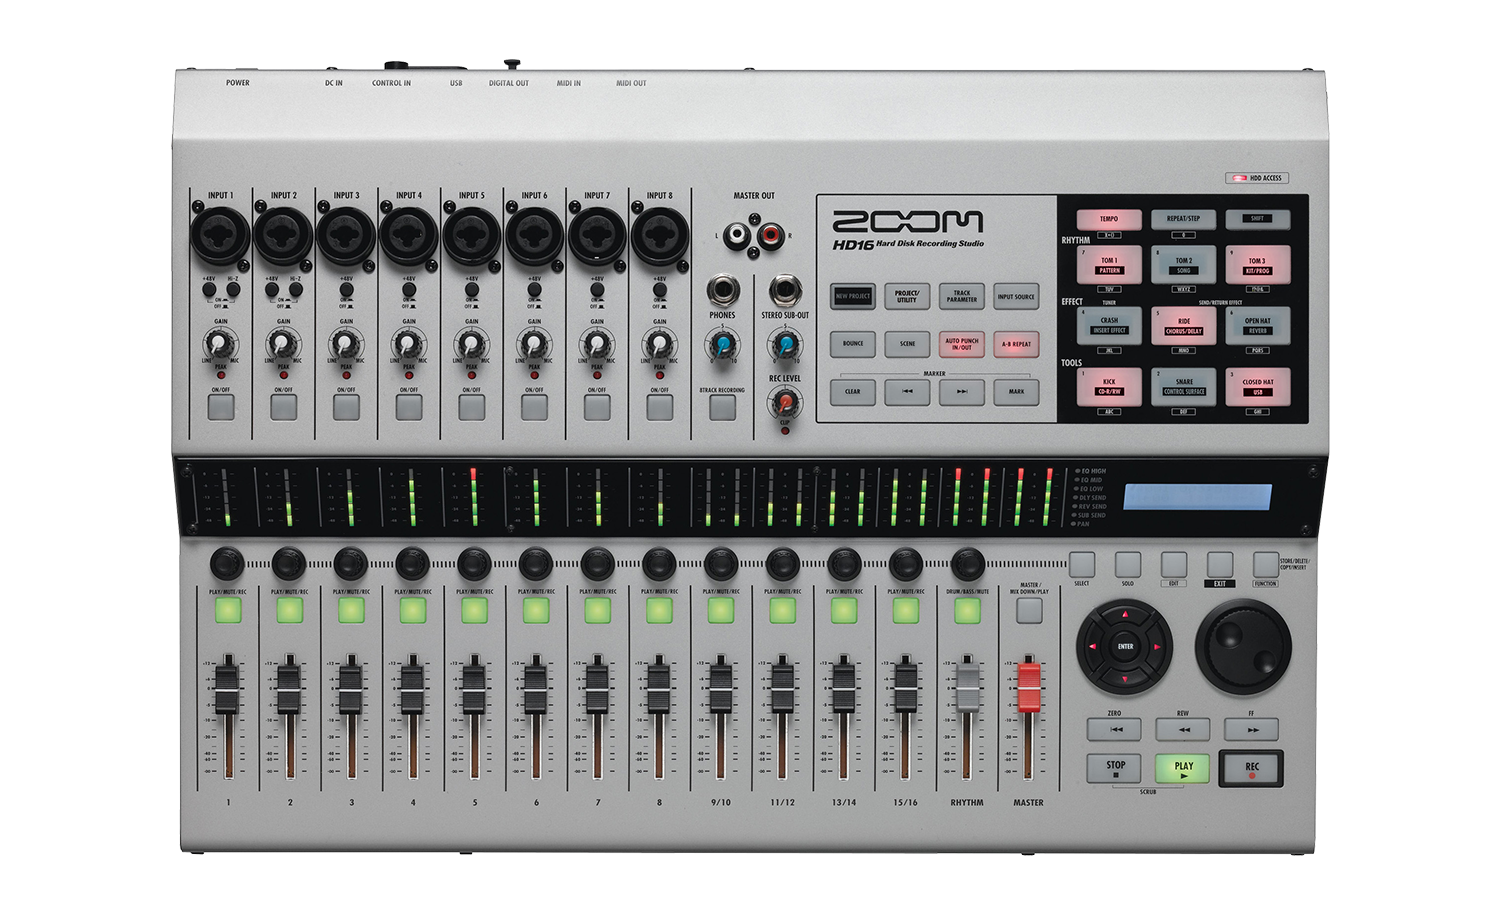Tap the TOM 2 SONG pad
Viewport: 1500px width, 900px height.
pos(1183,265)
